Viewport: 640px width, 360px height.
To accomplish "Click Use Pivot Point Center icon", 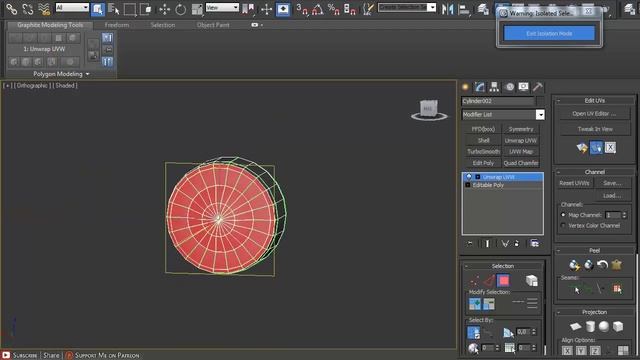I will point(248,9).
